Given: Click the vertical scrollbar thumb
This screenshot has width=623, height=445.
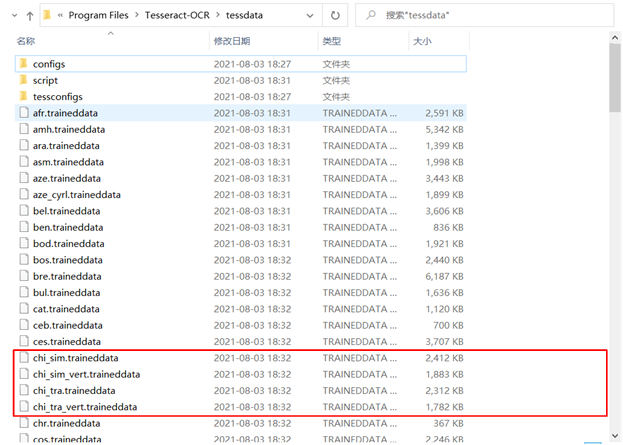Looking at the screenshot, I should (615, 78).
